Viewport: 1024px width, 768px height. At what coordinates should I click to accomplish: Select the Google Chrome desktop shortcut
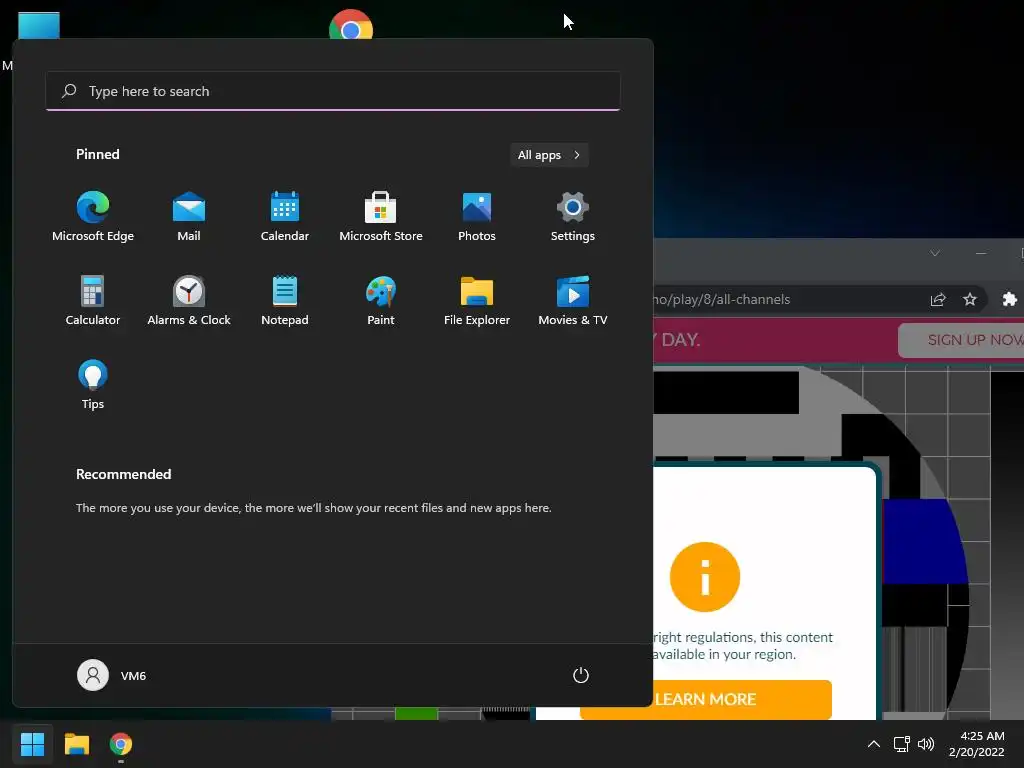(351, 25)
